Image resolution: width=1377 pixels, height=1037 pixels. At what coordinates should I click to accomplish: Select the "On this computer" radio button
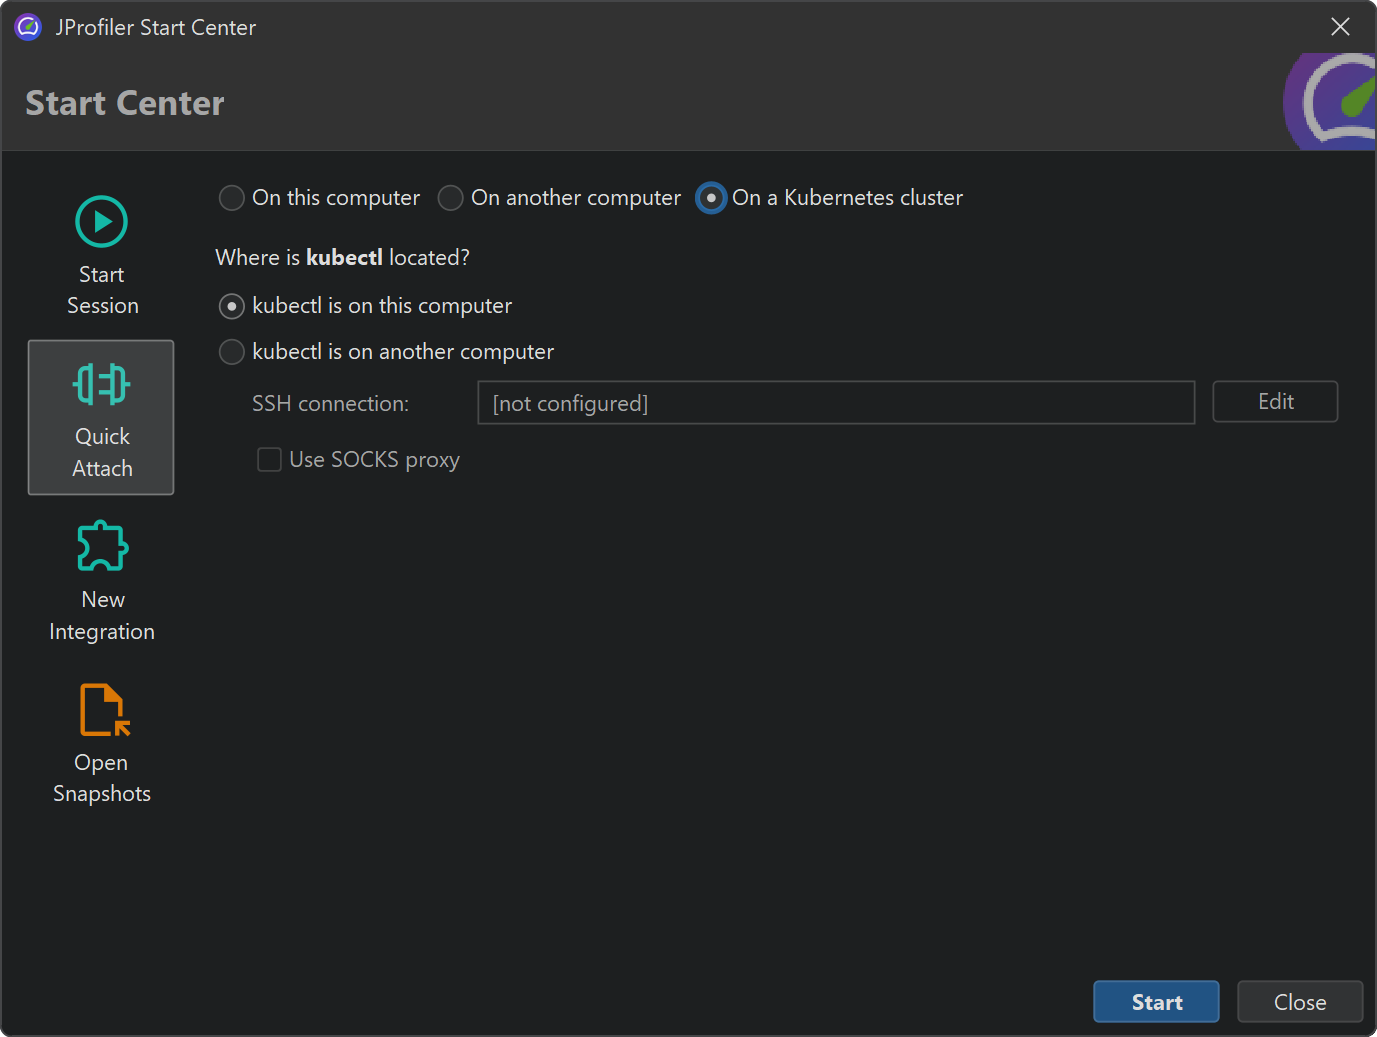(232, 198)
